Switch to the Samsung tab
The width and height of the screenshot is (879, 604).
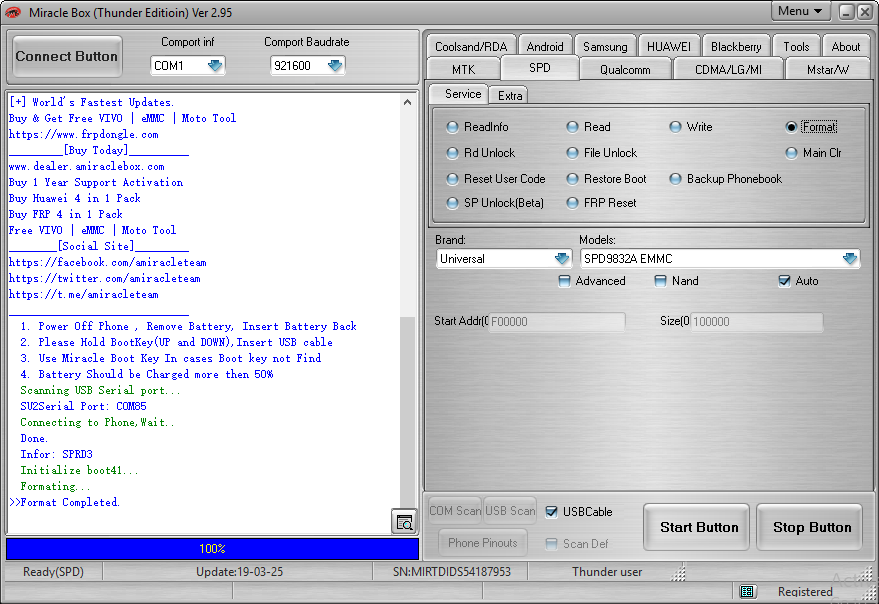pos(605,47)
